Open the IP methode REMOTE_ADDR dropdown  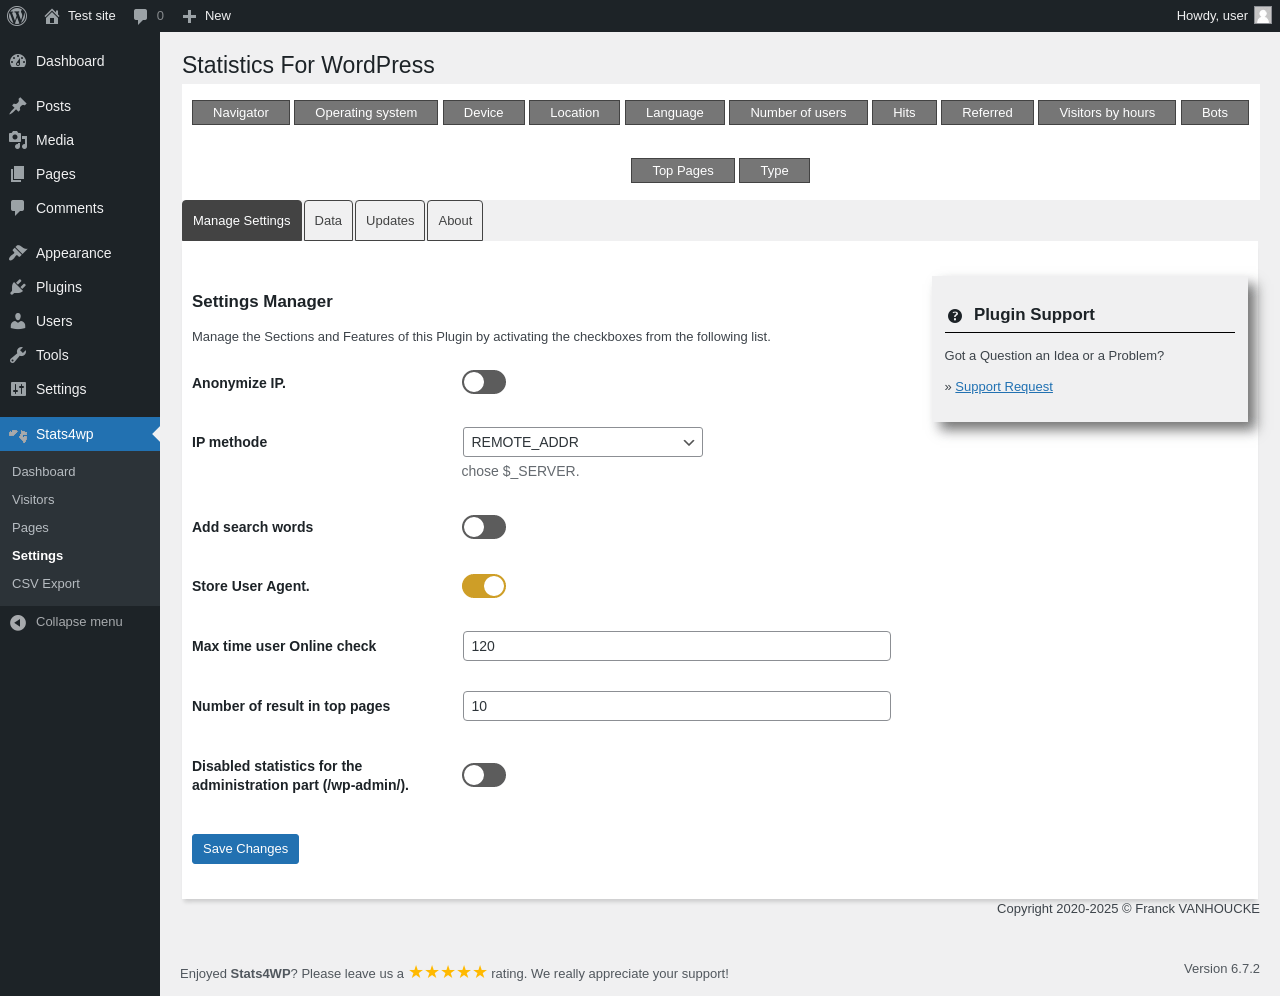point(583,442)
